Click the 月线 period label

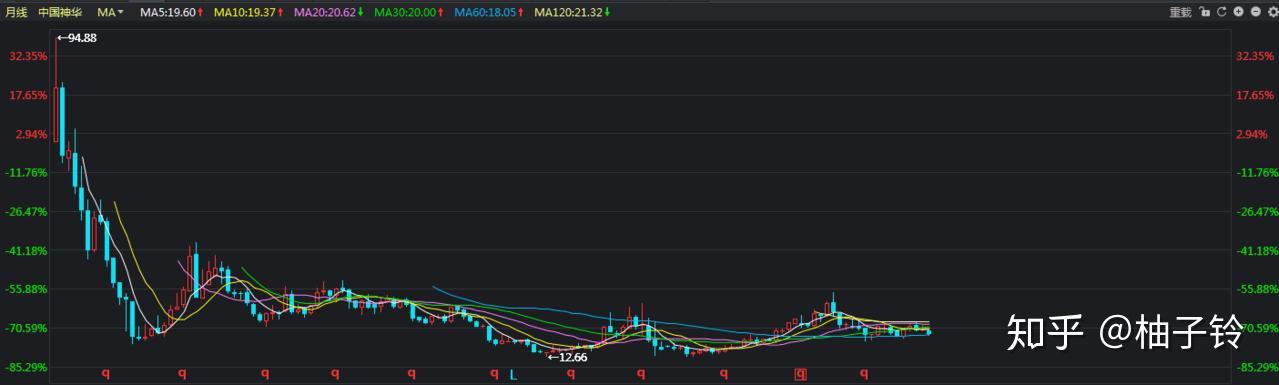coord(16,12)
